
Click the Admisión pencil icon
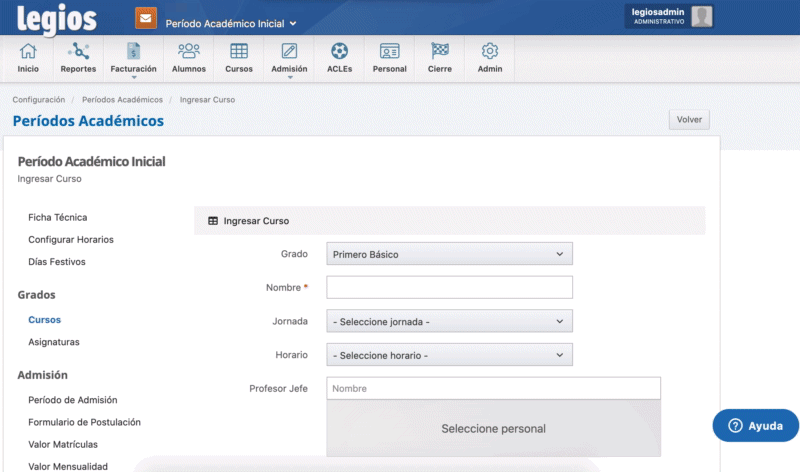pyautogui.click(x=289, y=52)
